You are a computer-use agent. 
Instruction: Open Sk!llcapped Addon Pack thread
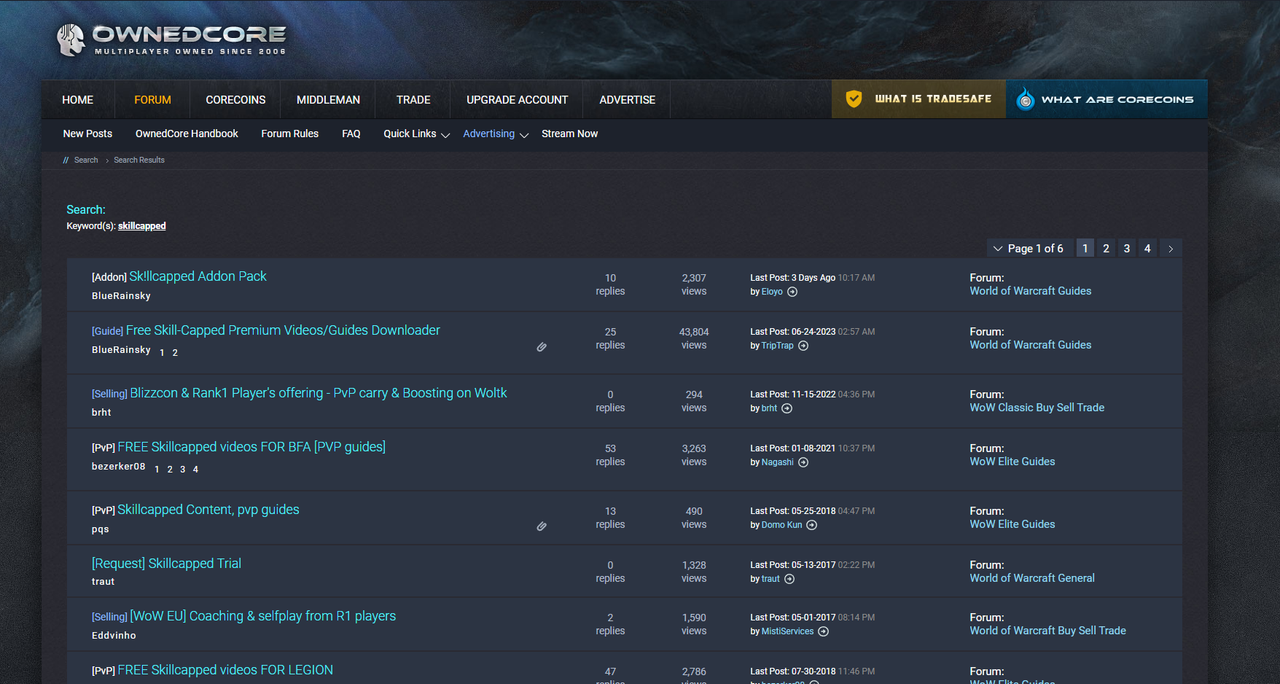coord(198,276)
